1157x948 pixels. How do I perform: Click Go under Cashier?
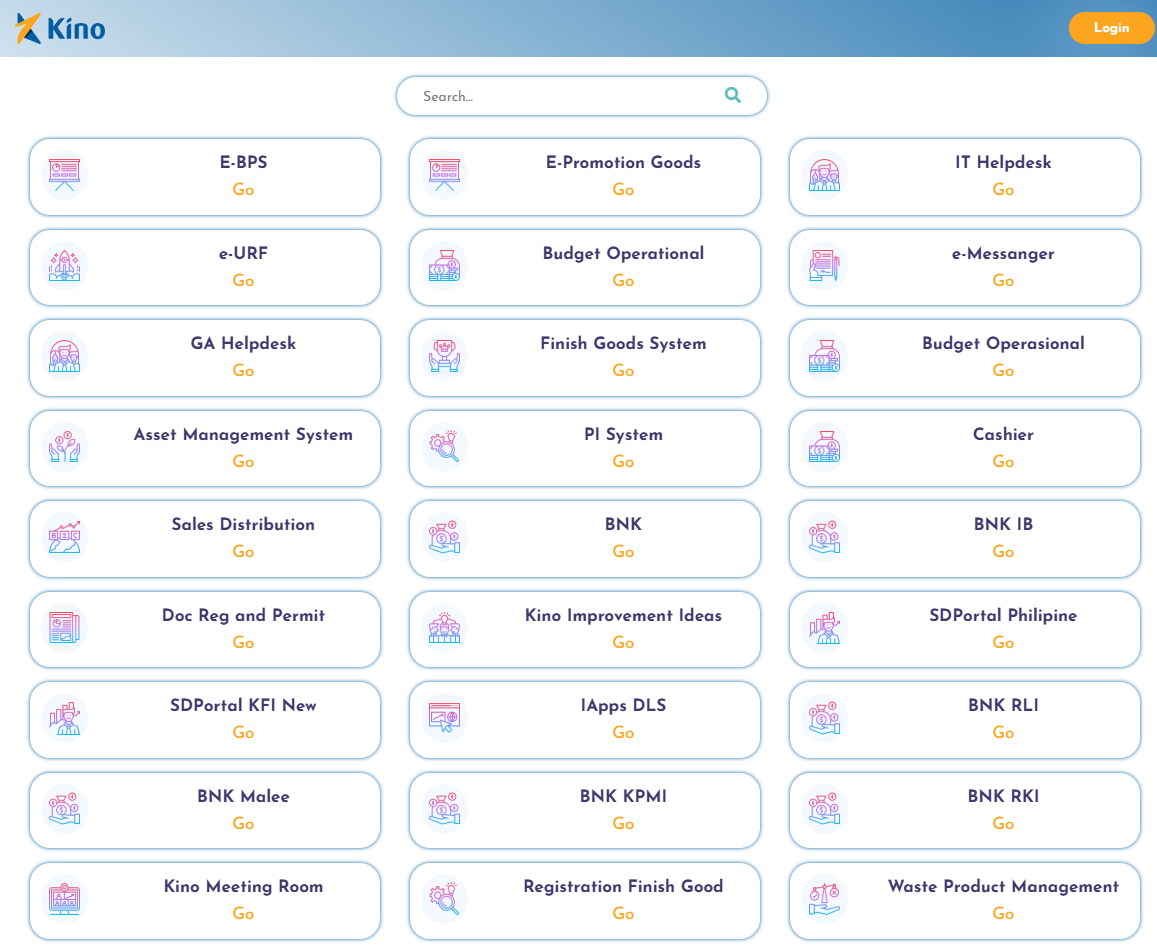1004,461
